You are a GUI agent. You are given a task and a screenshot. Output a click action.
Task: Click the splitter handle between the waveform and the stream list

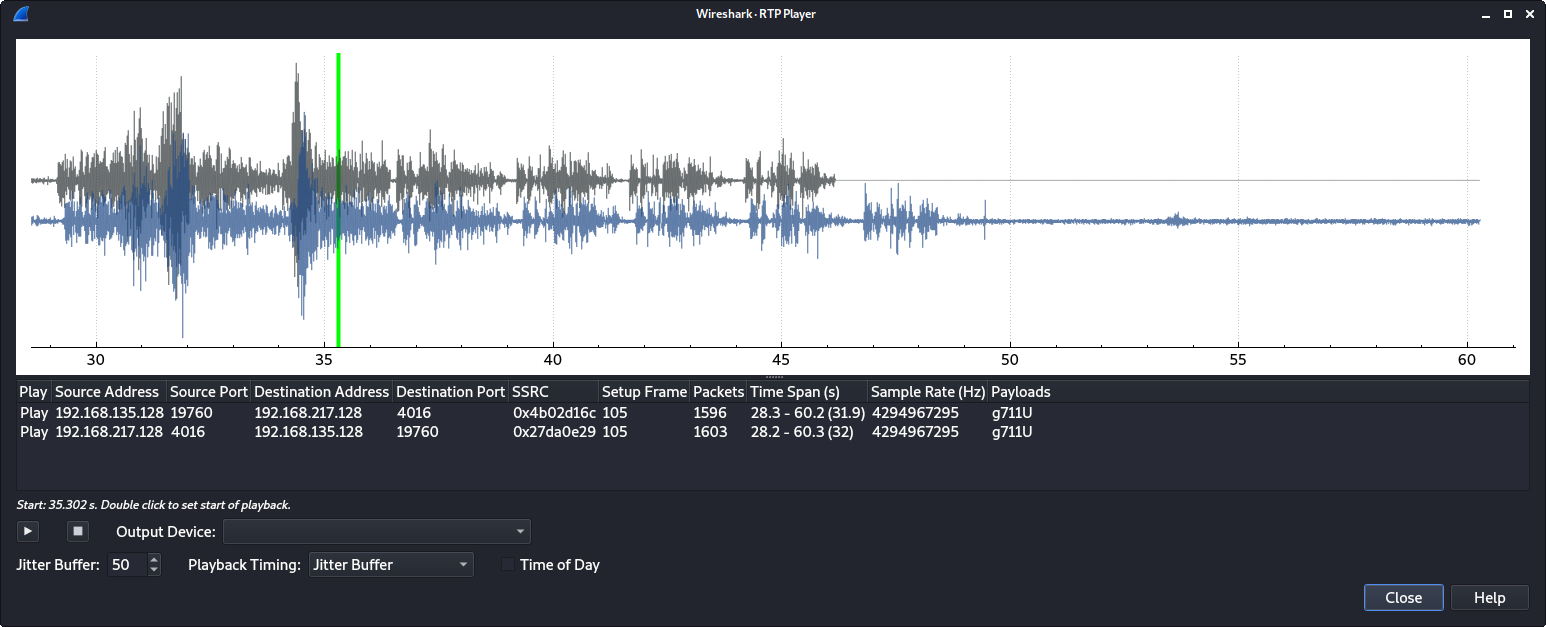(773, 376)
